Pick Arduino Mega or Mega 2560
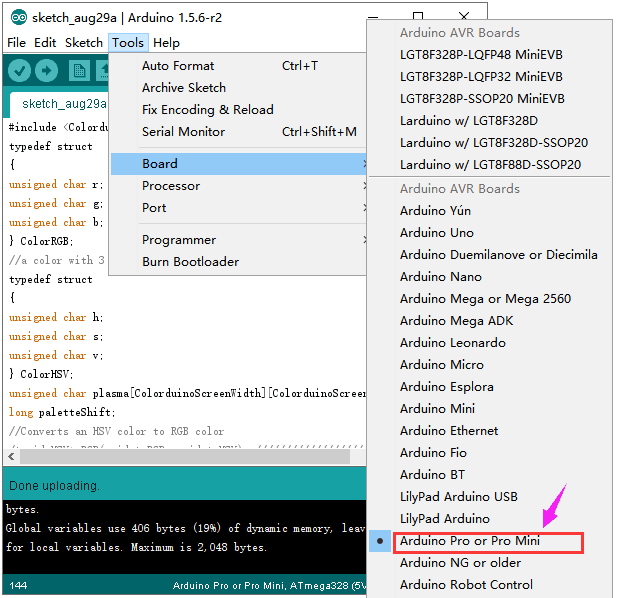 click(x=490, y=299)
